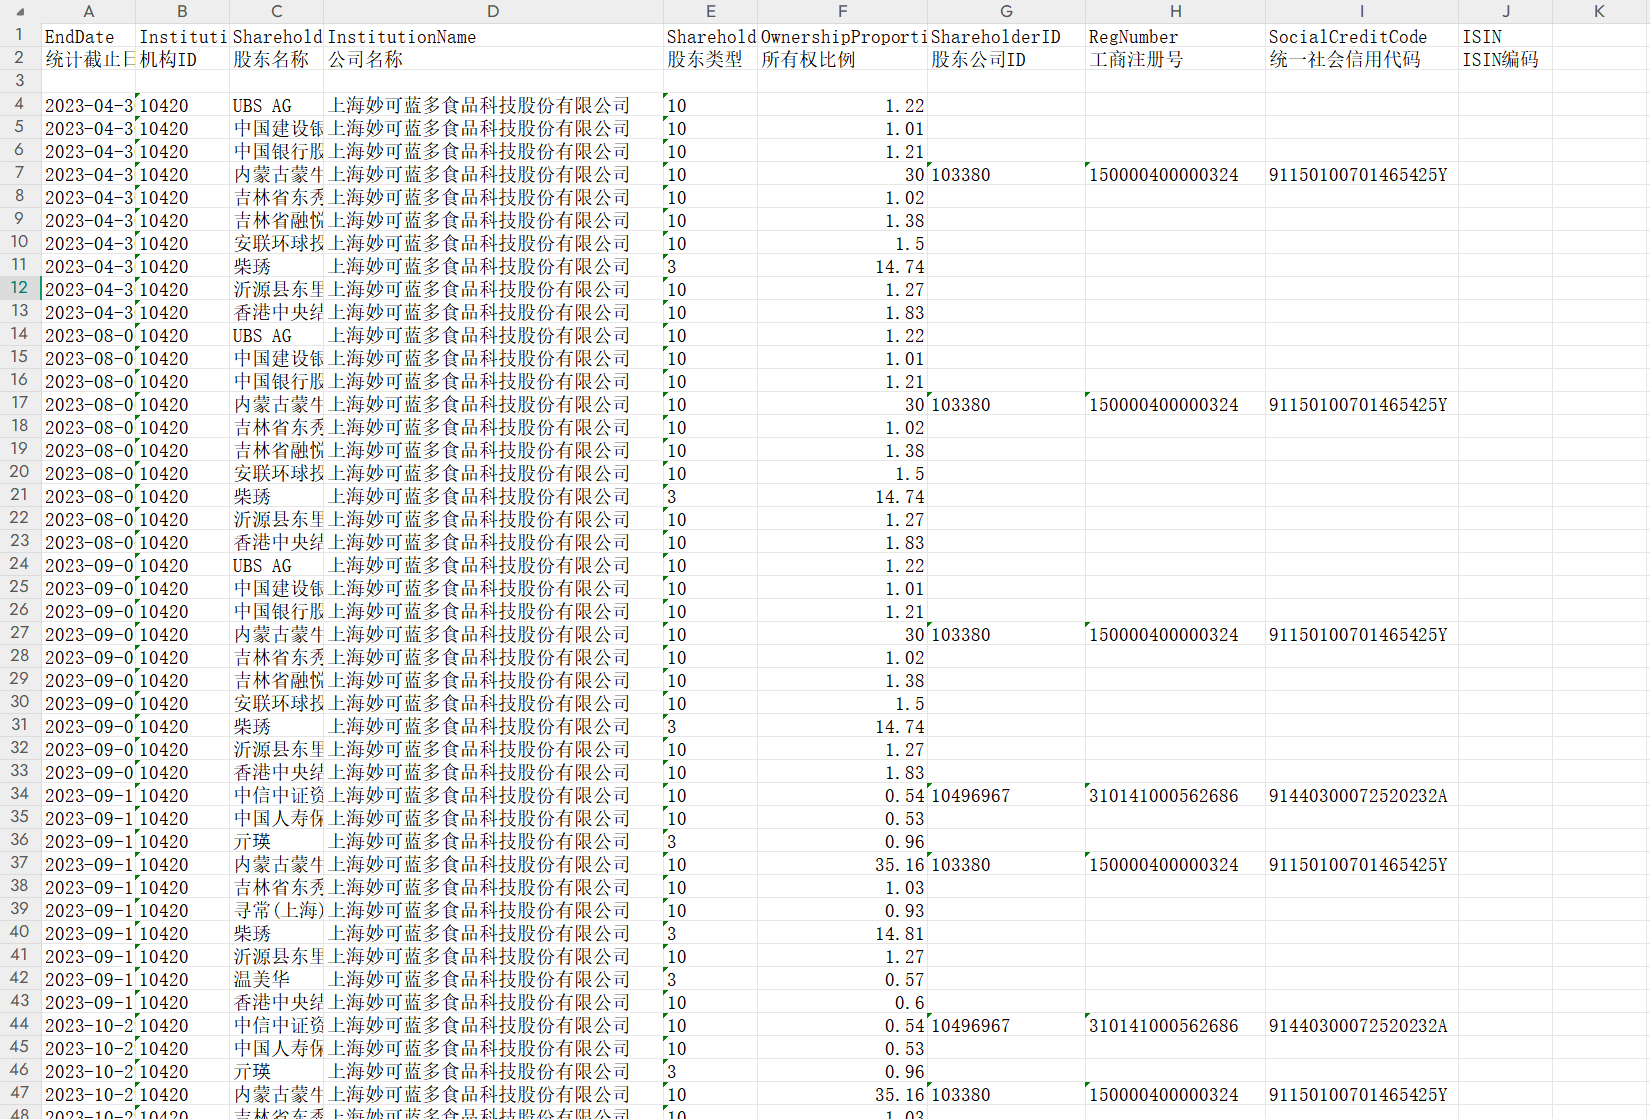
Task: Select the 91440300072520232A code in row 44
Action: [1361, 1026]
